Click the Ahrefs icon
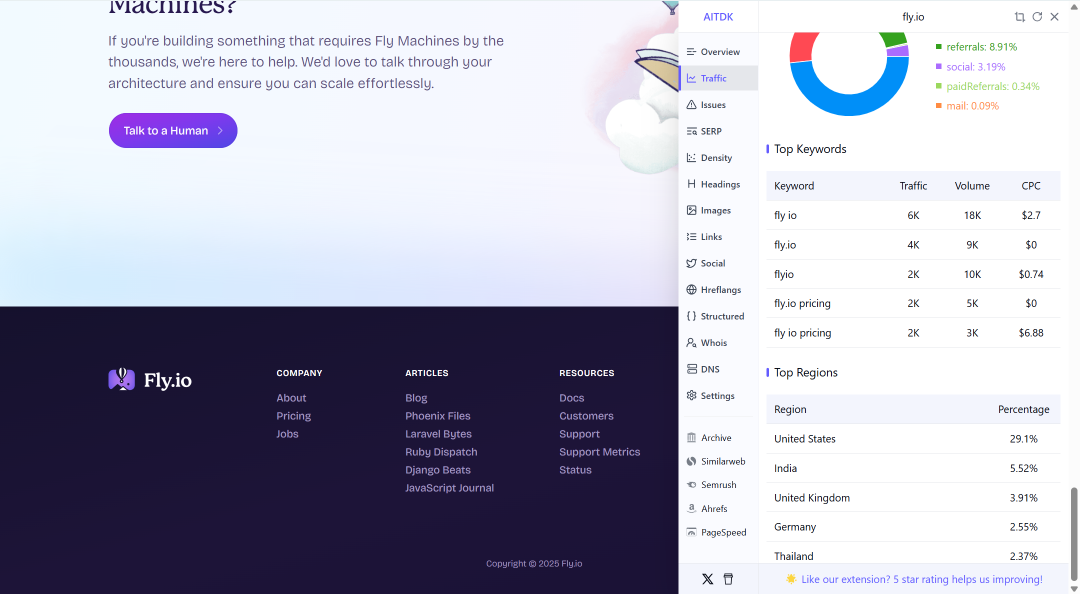Viewport: 1080px width, 594px height. (692, 508)
